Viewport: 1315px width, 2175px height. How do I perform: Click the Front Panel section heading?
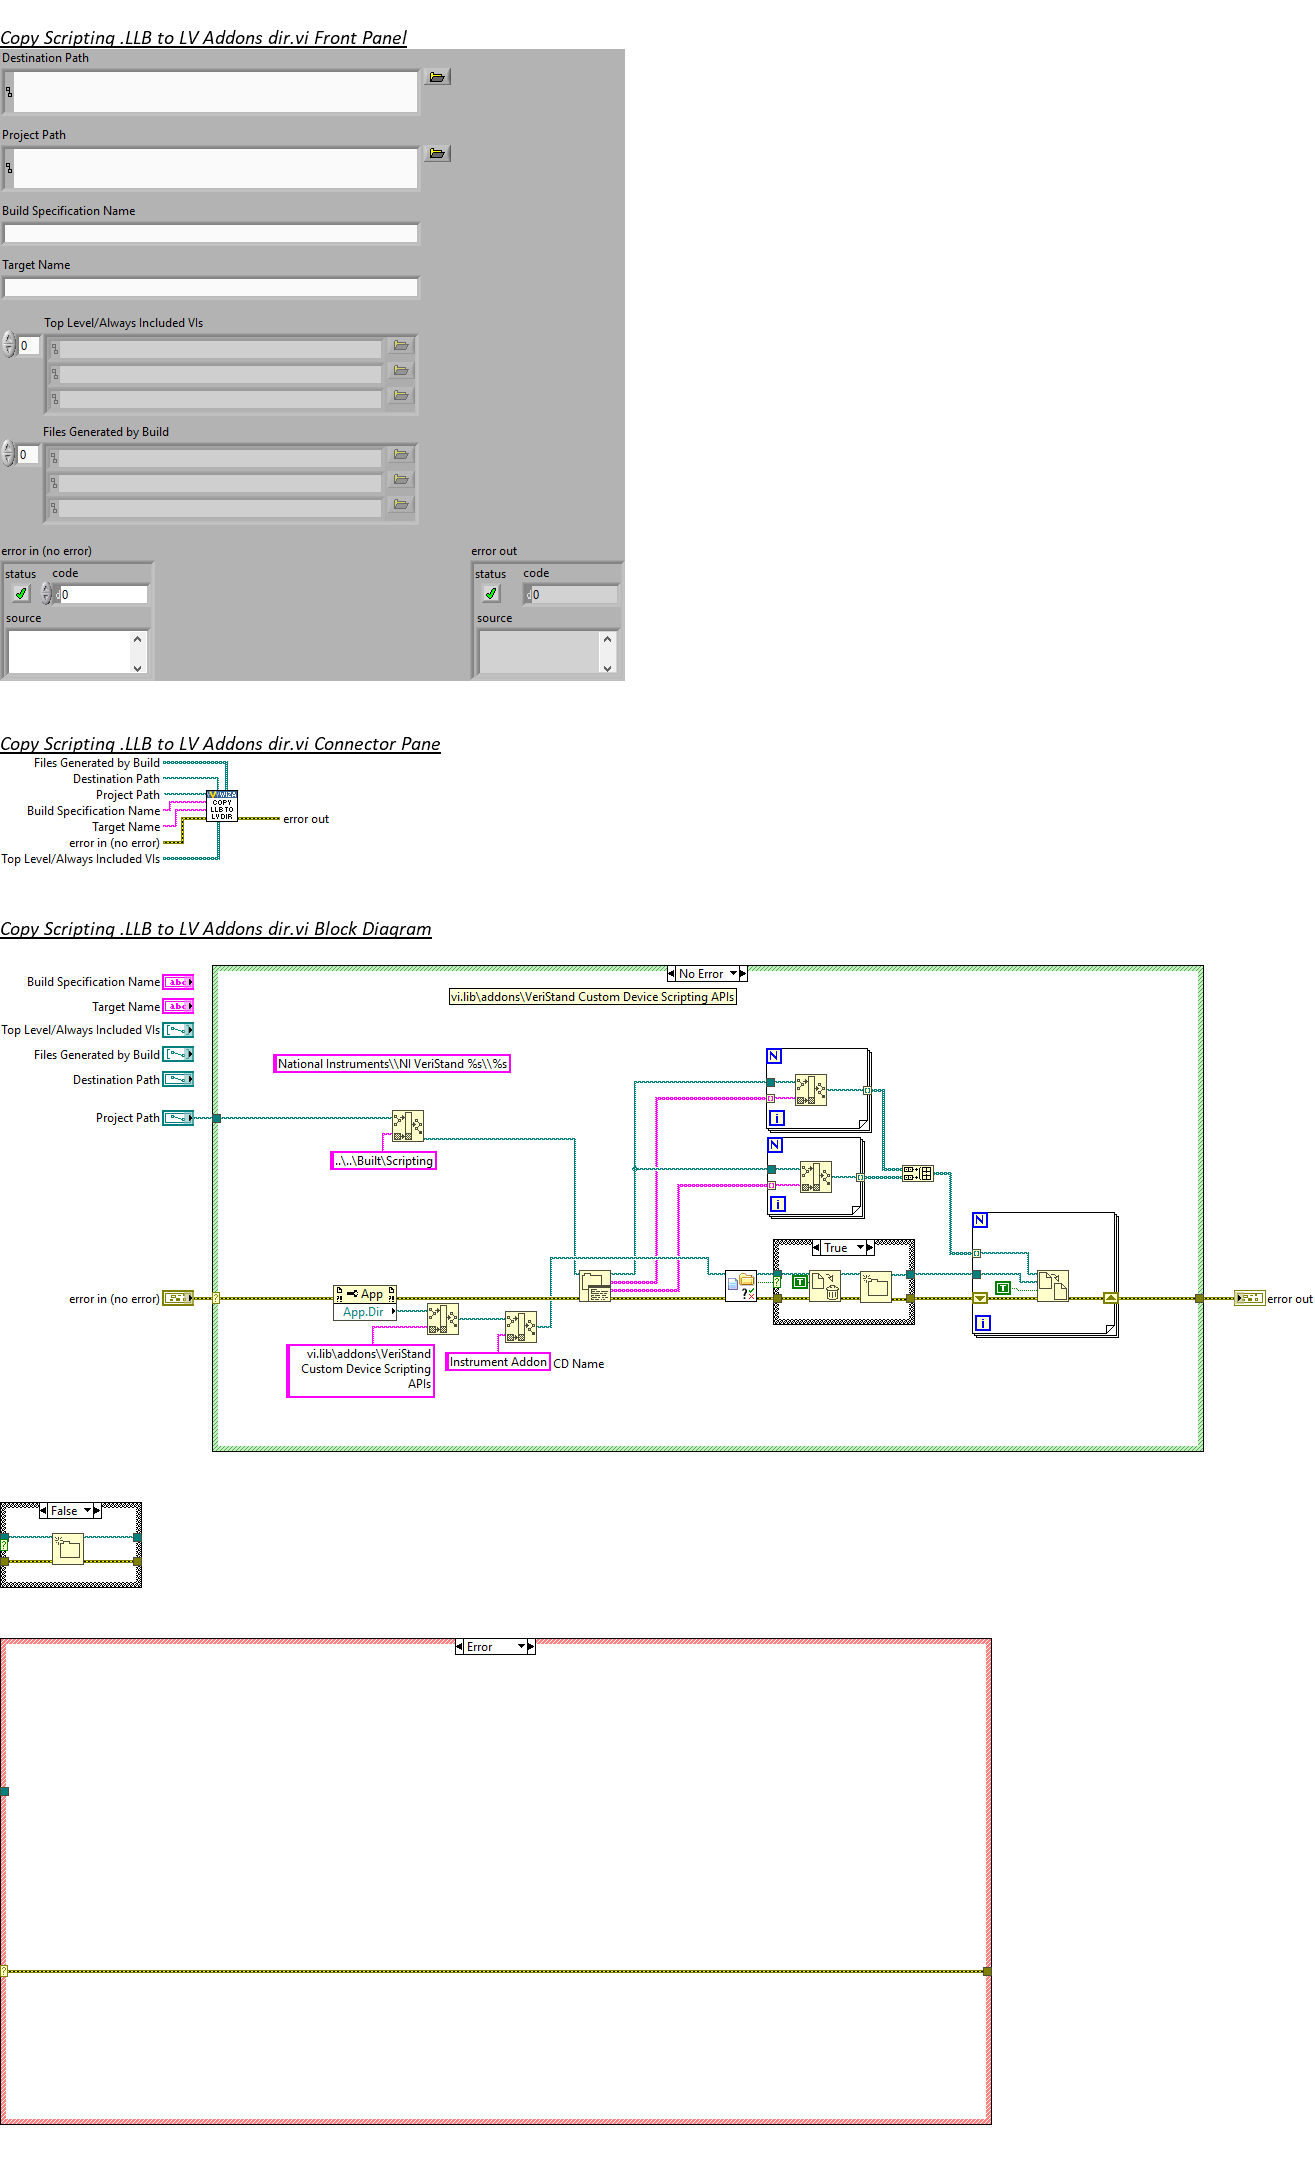(x=203, y=37)
